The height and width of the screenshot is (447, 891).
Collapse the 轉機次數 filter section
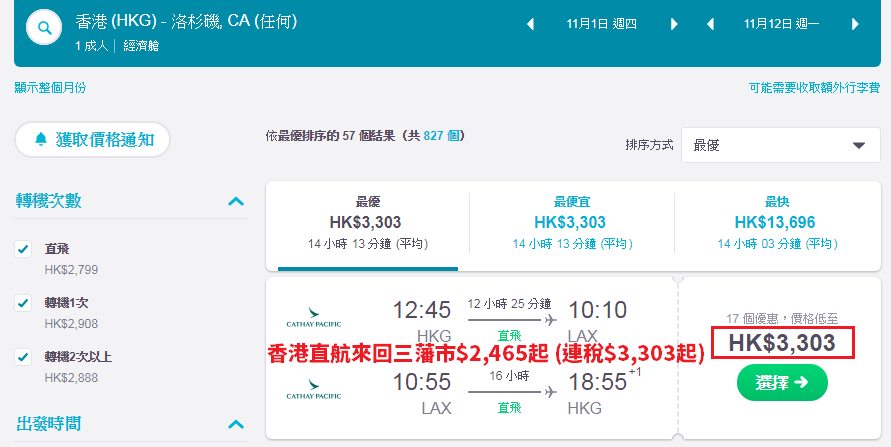point(236,201)
